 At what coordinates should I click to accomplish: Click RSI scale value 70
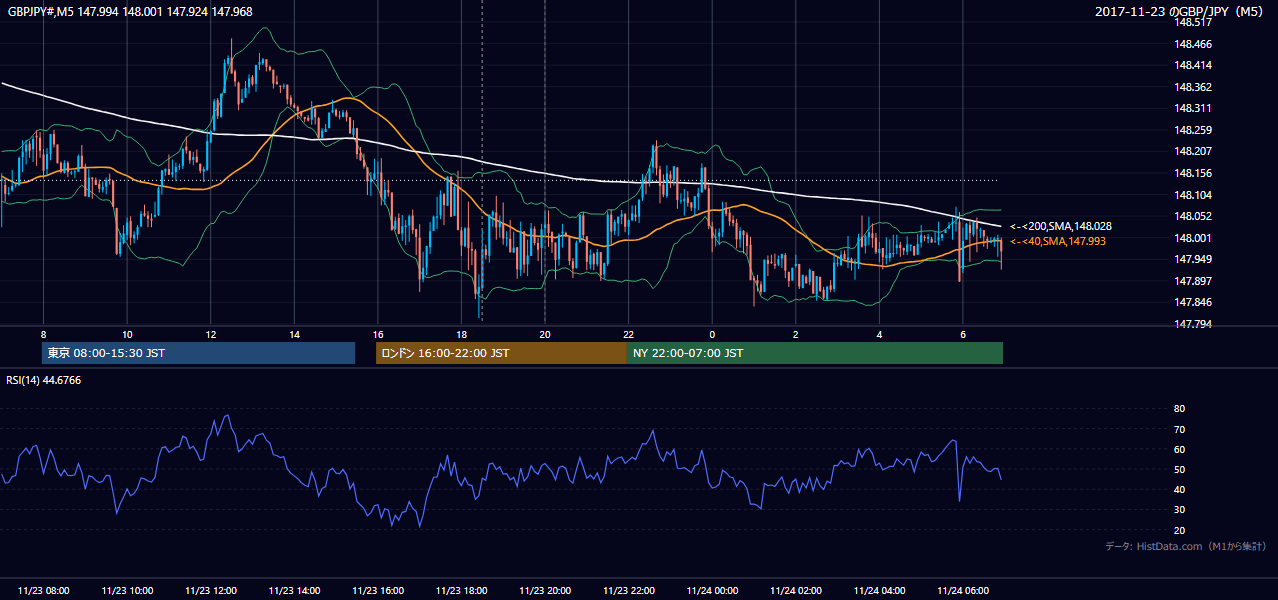[x=1179, y=429]
